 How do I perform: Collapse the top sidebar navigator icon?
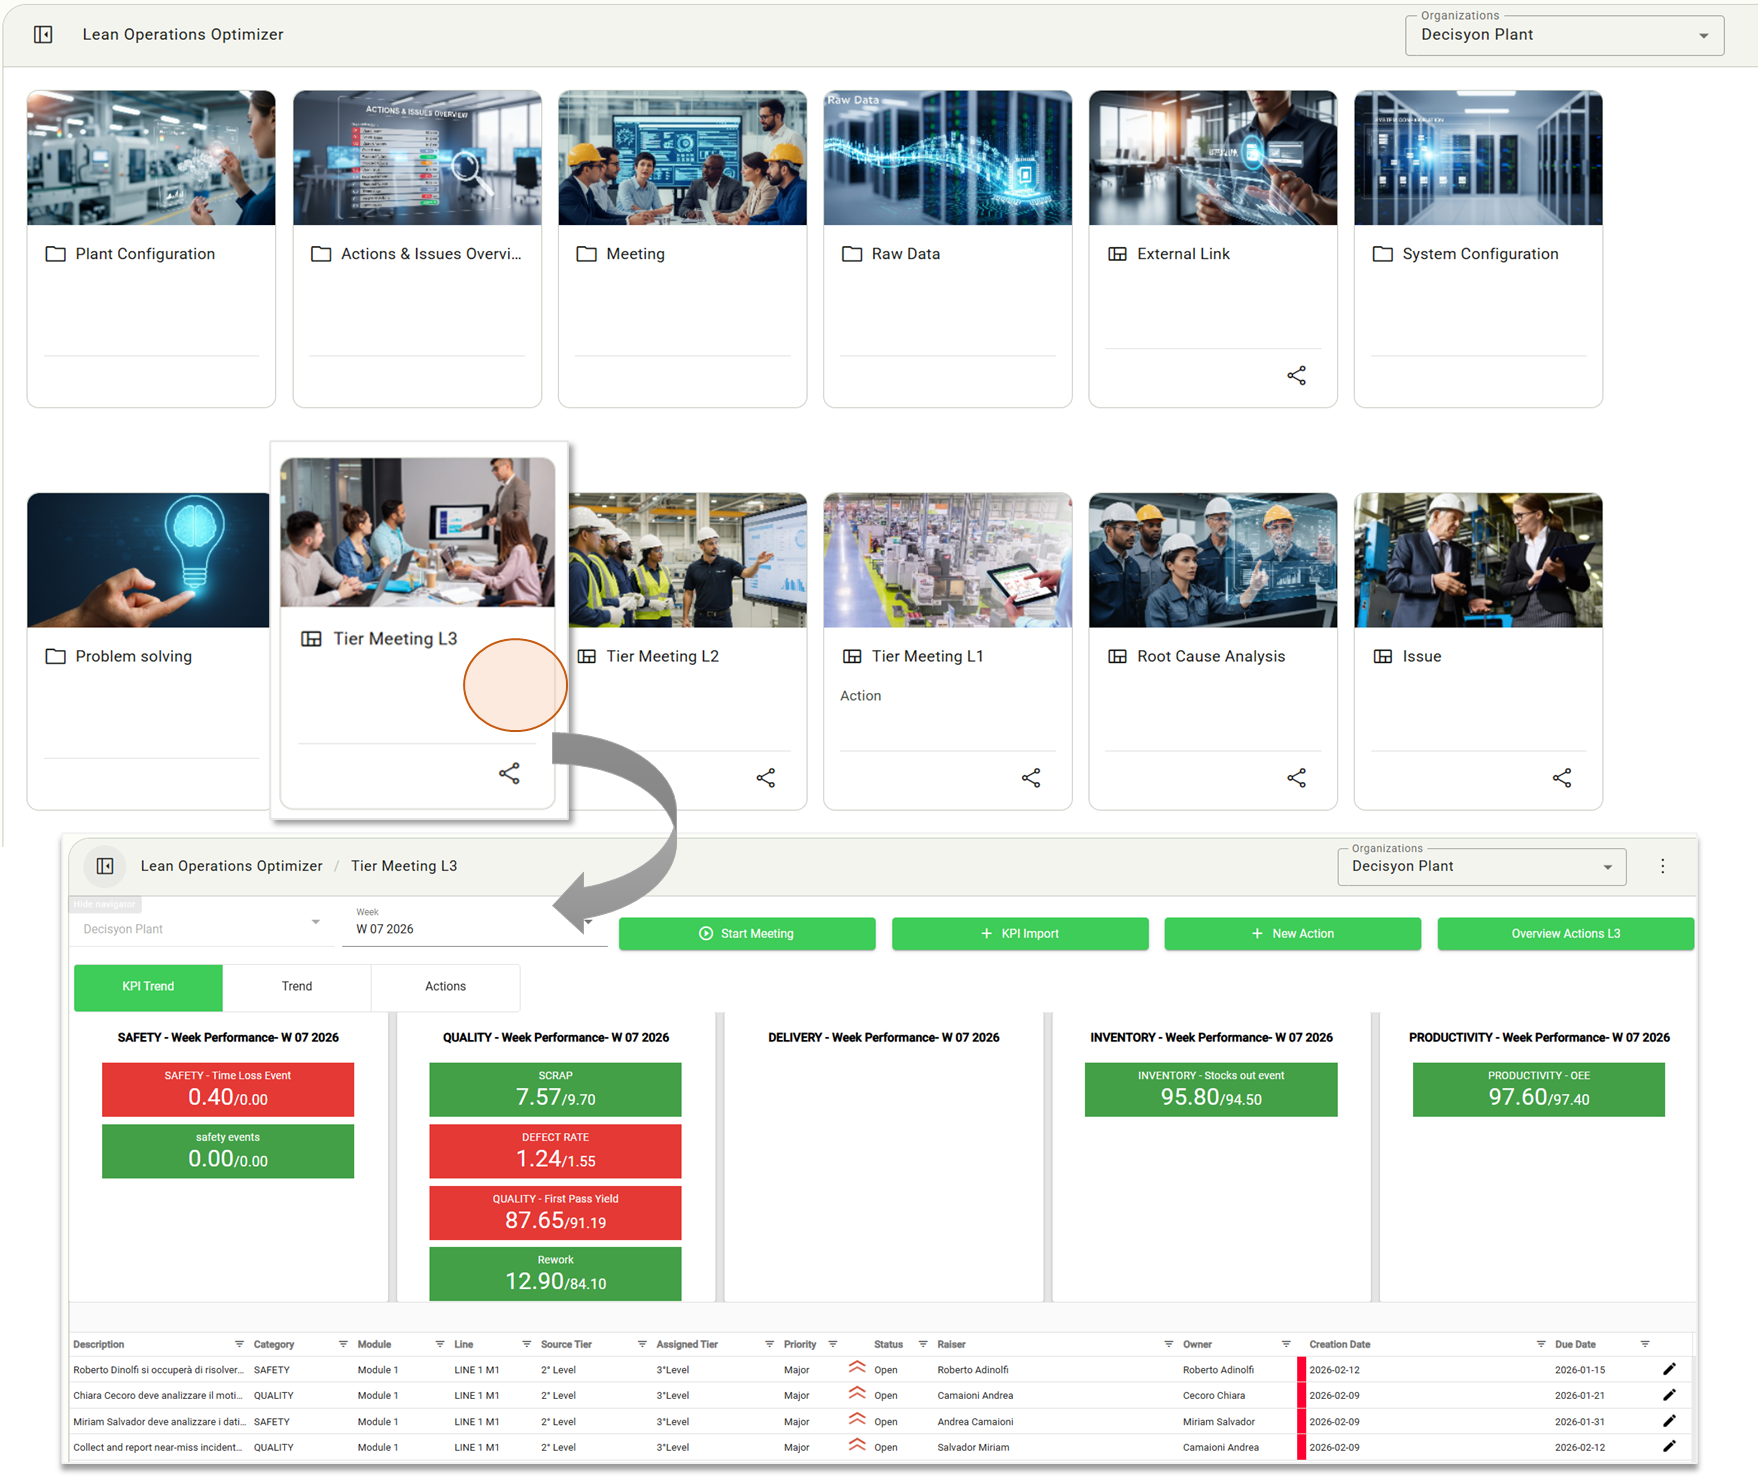coord(43,35)
